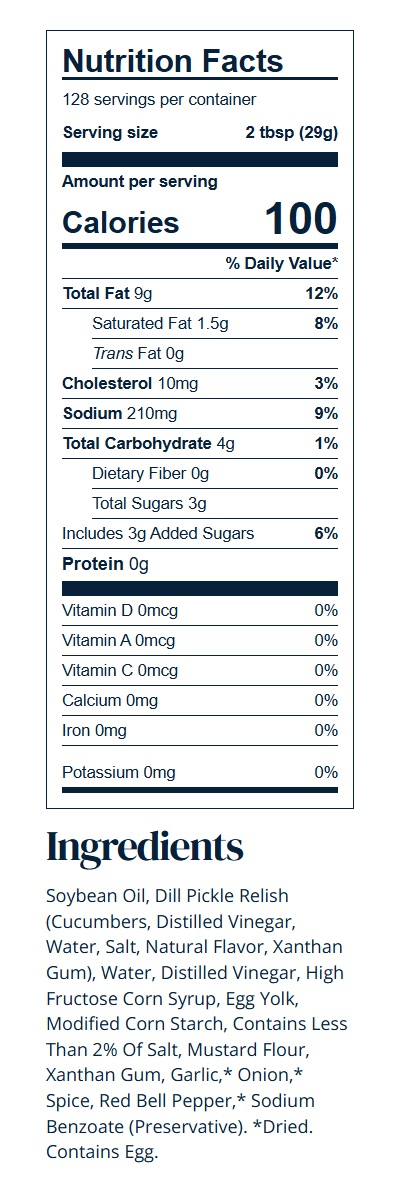Click the Ingredients heading

pyautogui.click(x=145, y=849)
